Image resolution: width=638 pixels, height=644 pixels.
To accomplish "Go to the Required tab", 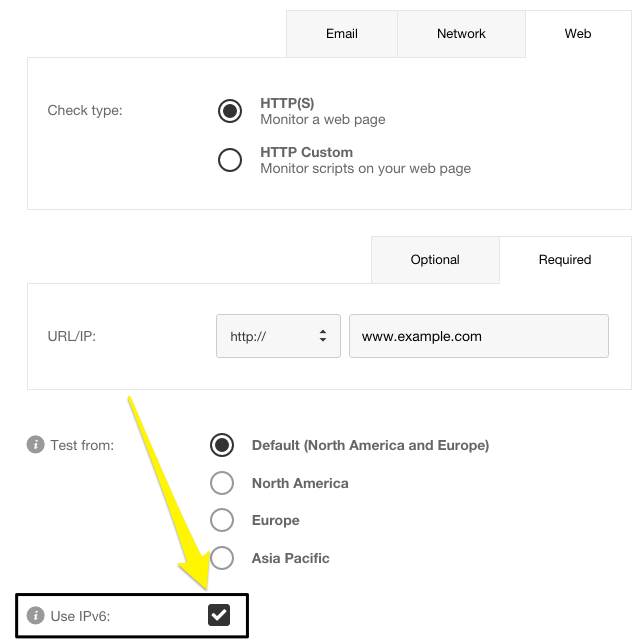I will (565, 260).
